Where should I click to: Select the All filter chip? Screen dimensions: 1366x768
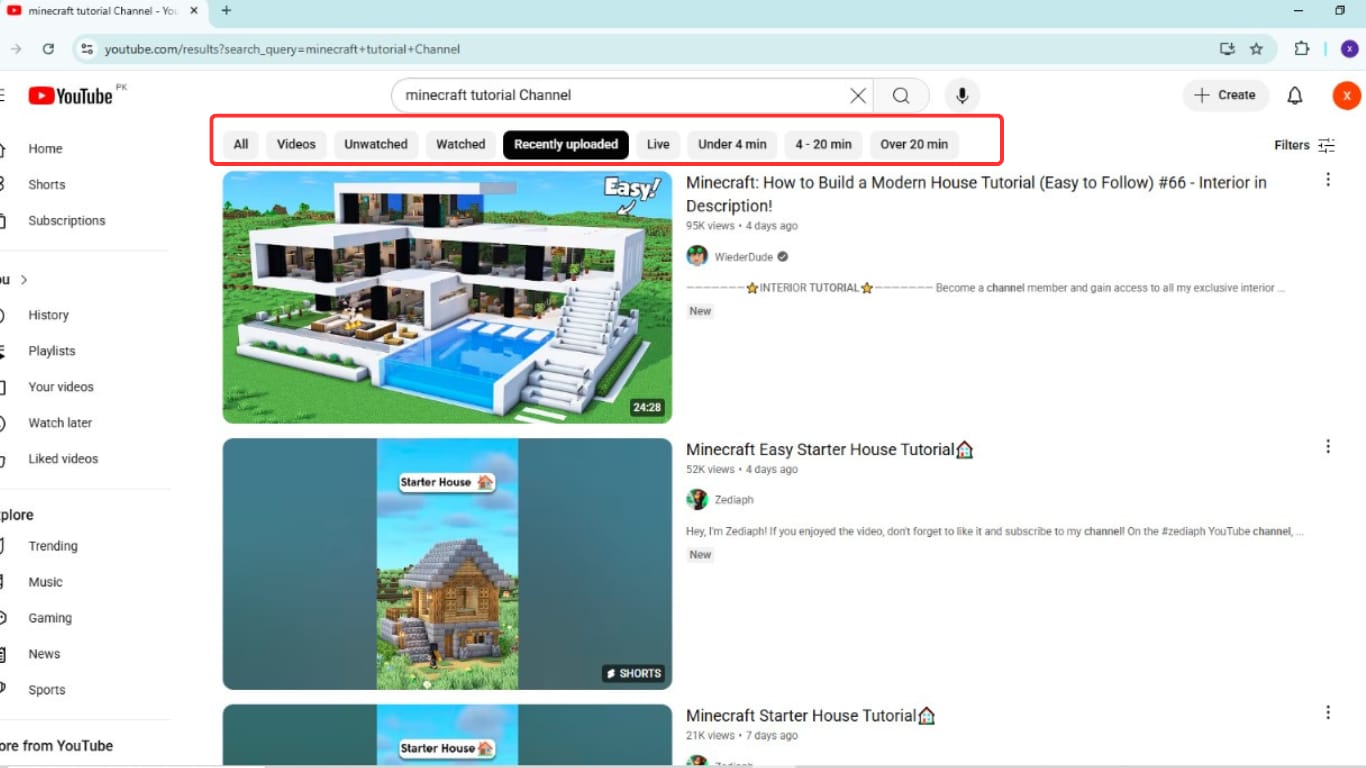(241, 144)
